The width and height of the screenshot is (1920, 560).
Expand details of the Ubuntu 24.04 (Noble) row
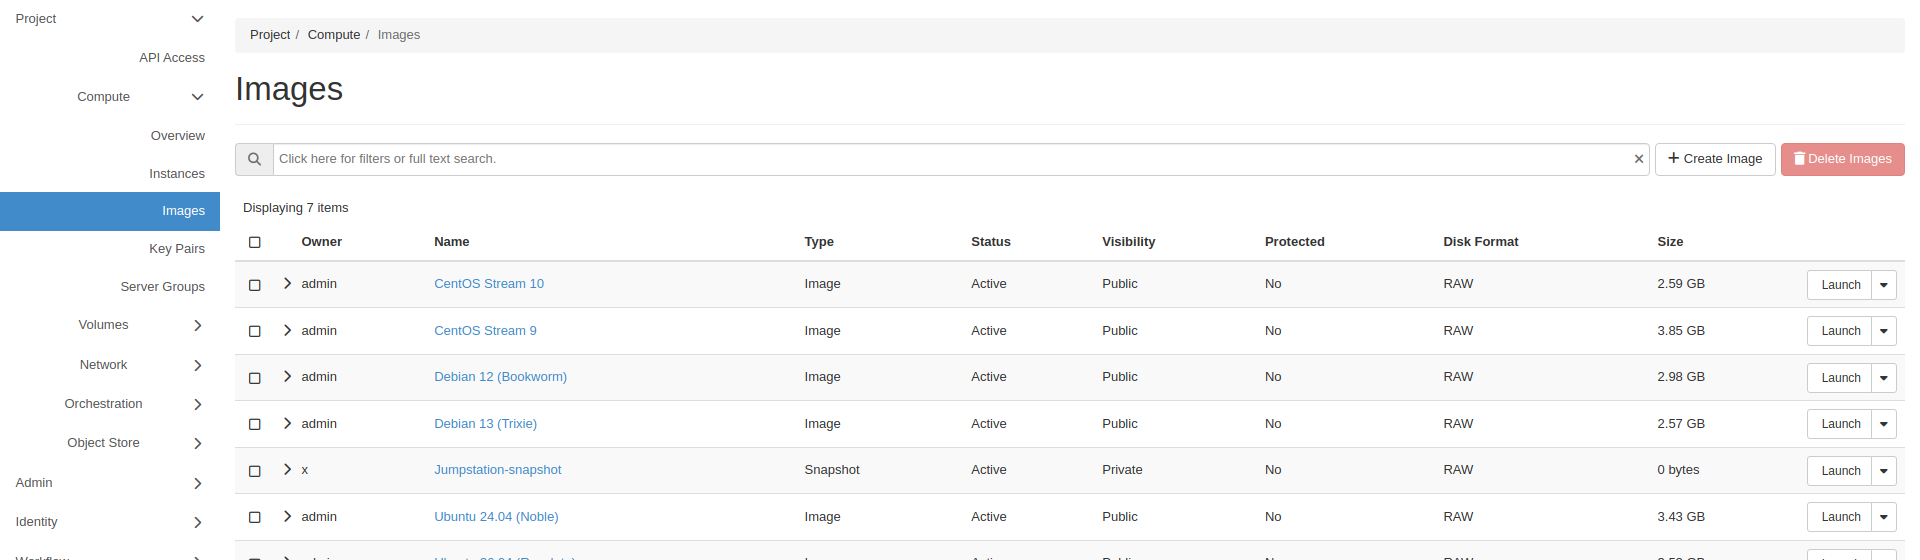coord(287,516)
